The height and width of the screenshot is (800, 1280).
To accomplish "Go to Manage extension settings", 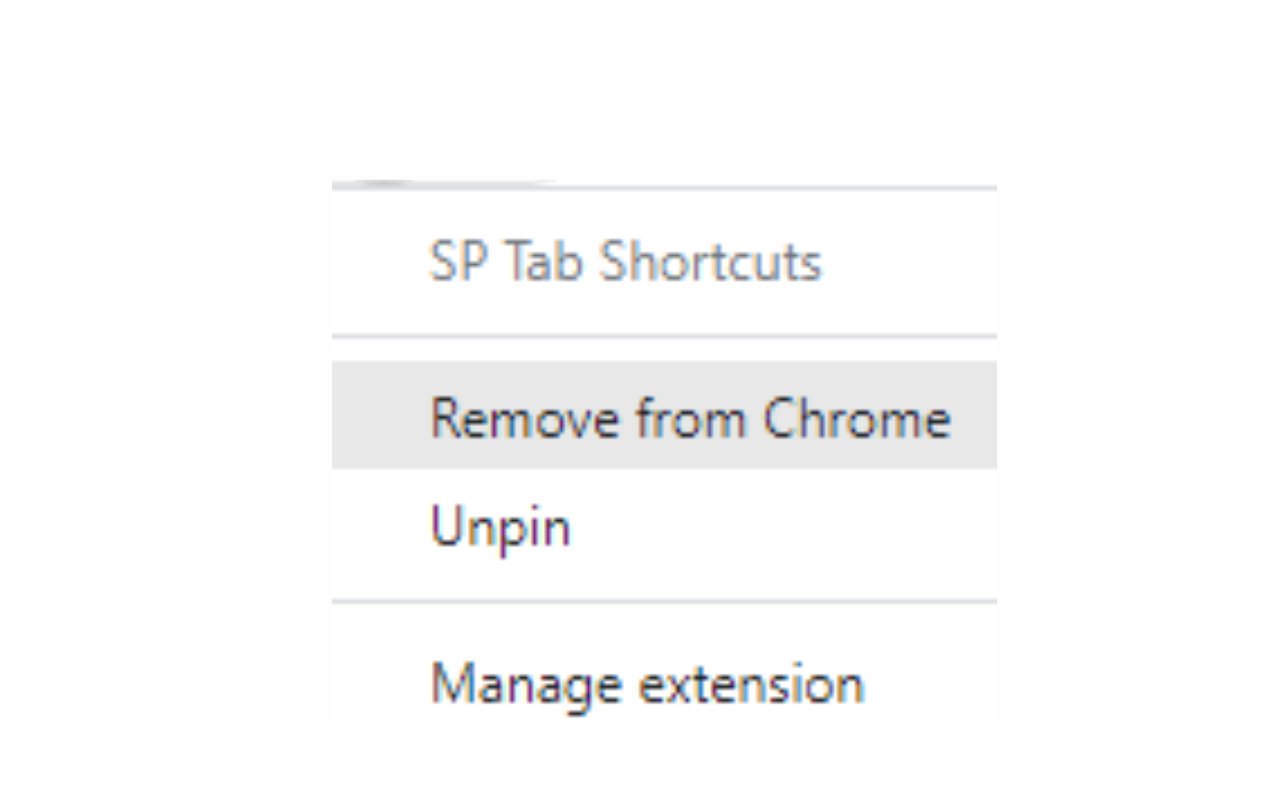I will [x=646, y=685].
